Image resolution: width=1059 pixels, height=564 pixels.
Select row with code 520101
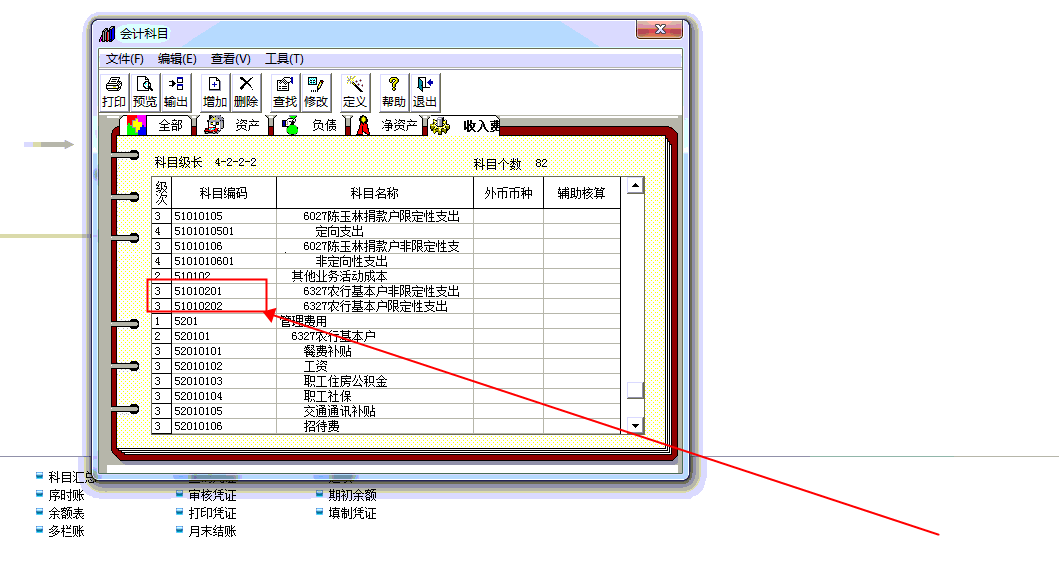click(386, 336)
